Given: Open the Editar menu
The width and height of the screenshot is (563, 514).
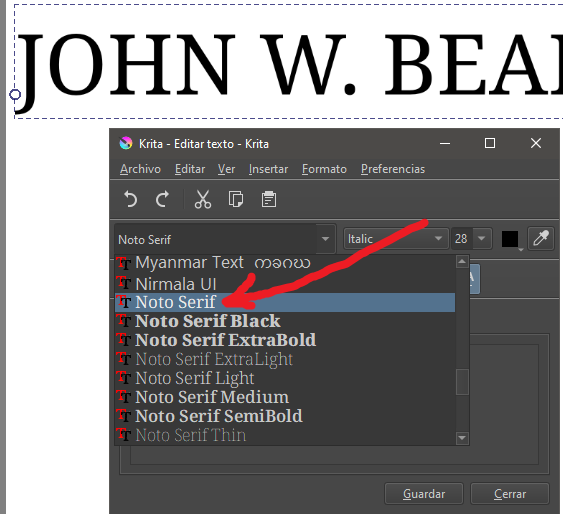Looking at the screenshot, I should point(190,169).
